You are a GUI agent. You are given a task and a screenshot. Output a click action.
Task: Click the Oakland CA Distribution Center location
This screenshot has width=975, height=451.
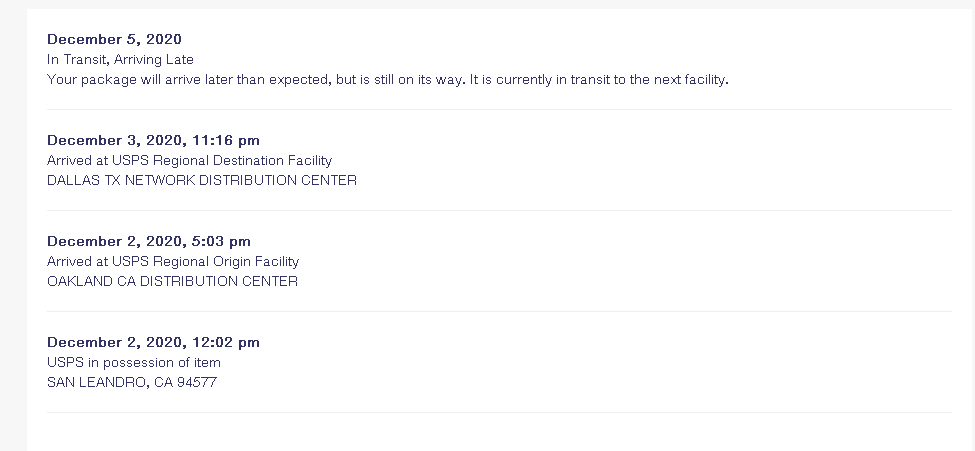[x=172, y=282]
